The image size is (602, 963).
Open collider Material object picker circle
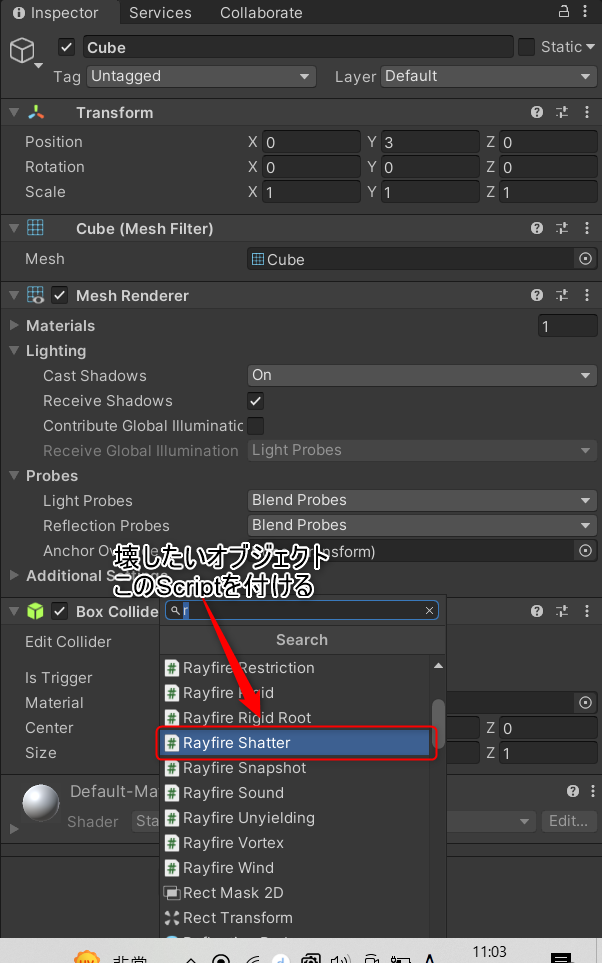tap(585, 703)
